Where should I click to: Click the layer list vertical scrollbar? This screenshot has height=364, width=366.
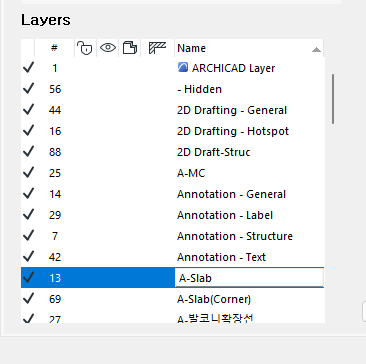(333, 99)
